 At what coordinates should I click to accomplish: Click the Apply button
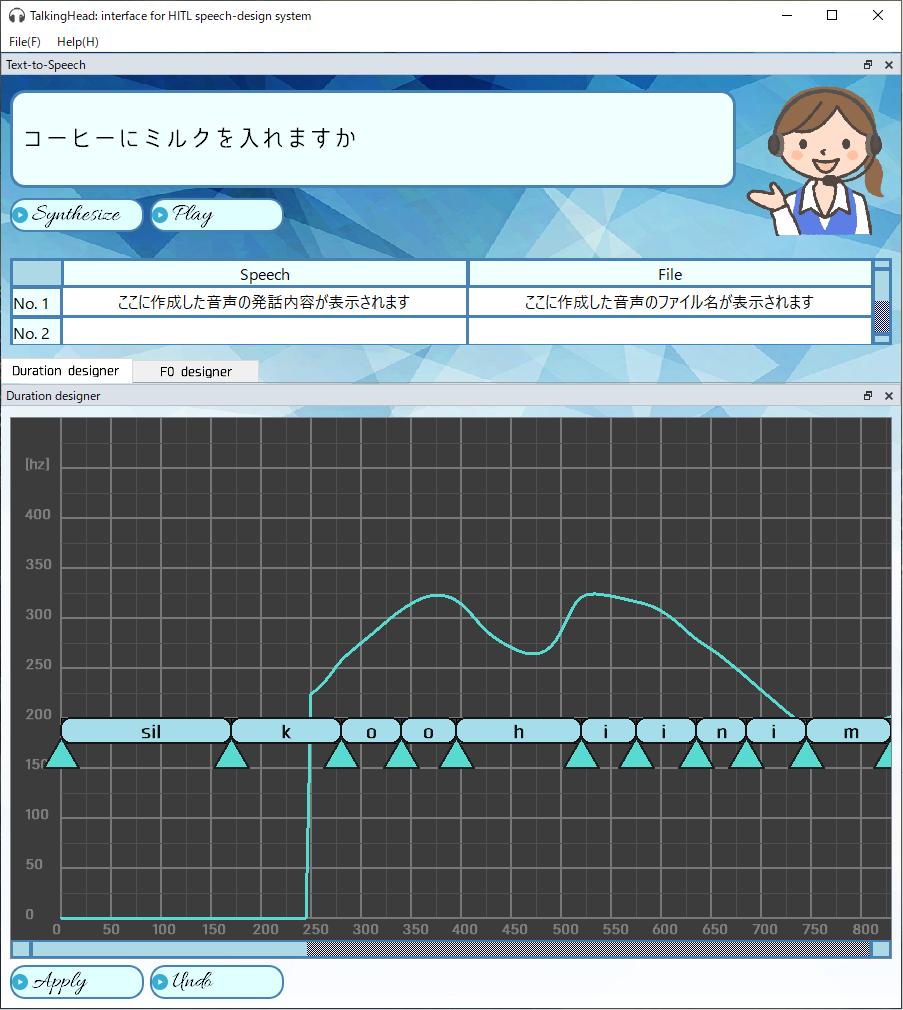[76, 982]
